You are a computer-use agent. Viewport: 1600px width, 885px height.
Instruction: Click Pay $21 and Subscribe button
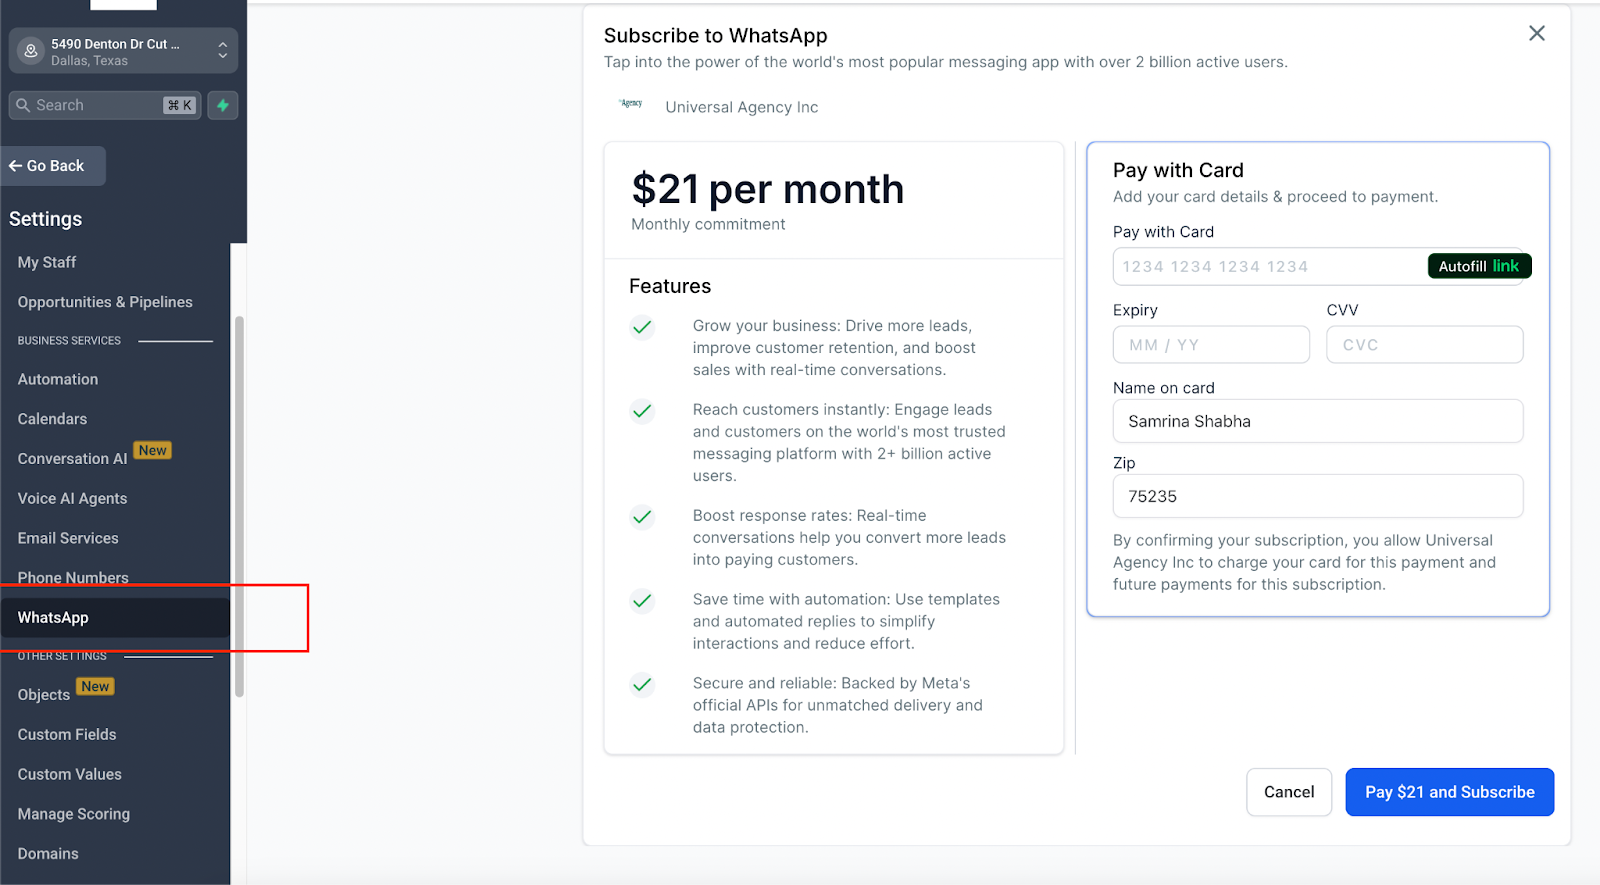(1449, 792)
